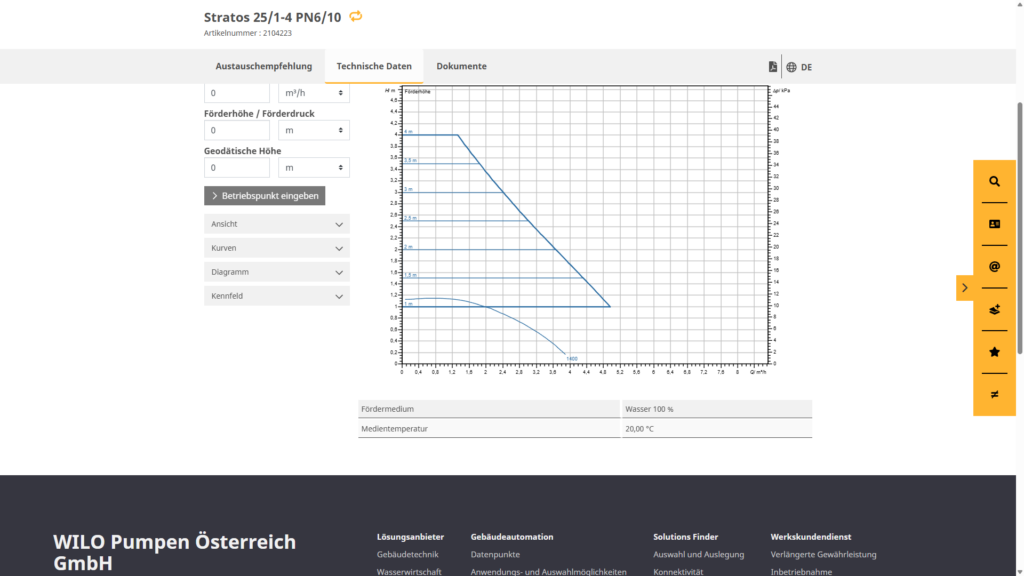Open the m³/h flow unit dropdown
The width and height of the screenshot is (1024, 576).
314,93
